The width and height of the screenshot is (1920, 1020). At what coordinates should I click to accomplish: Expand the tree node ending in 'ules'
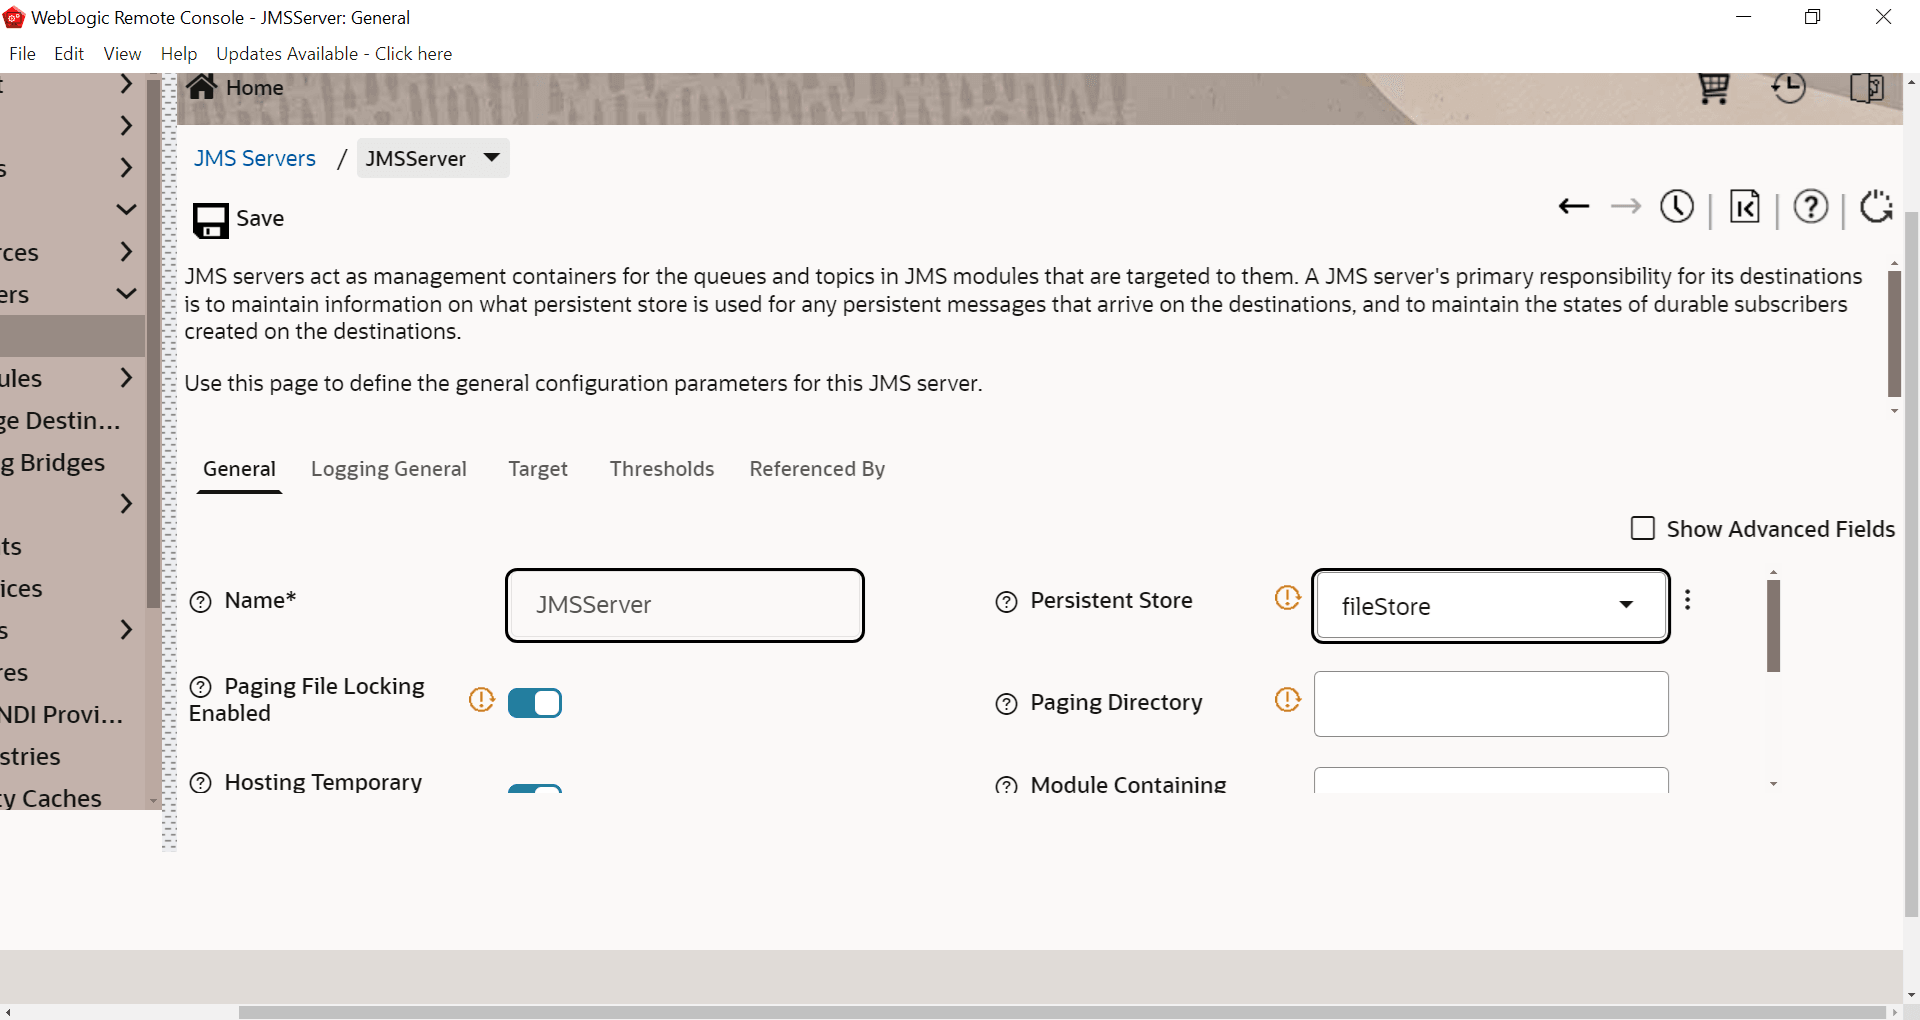tap(126, 378)
